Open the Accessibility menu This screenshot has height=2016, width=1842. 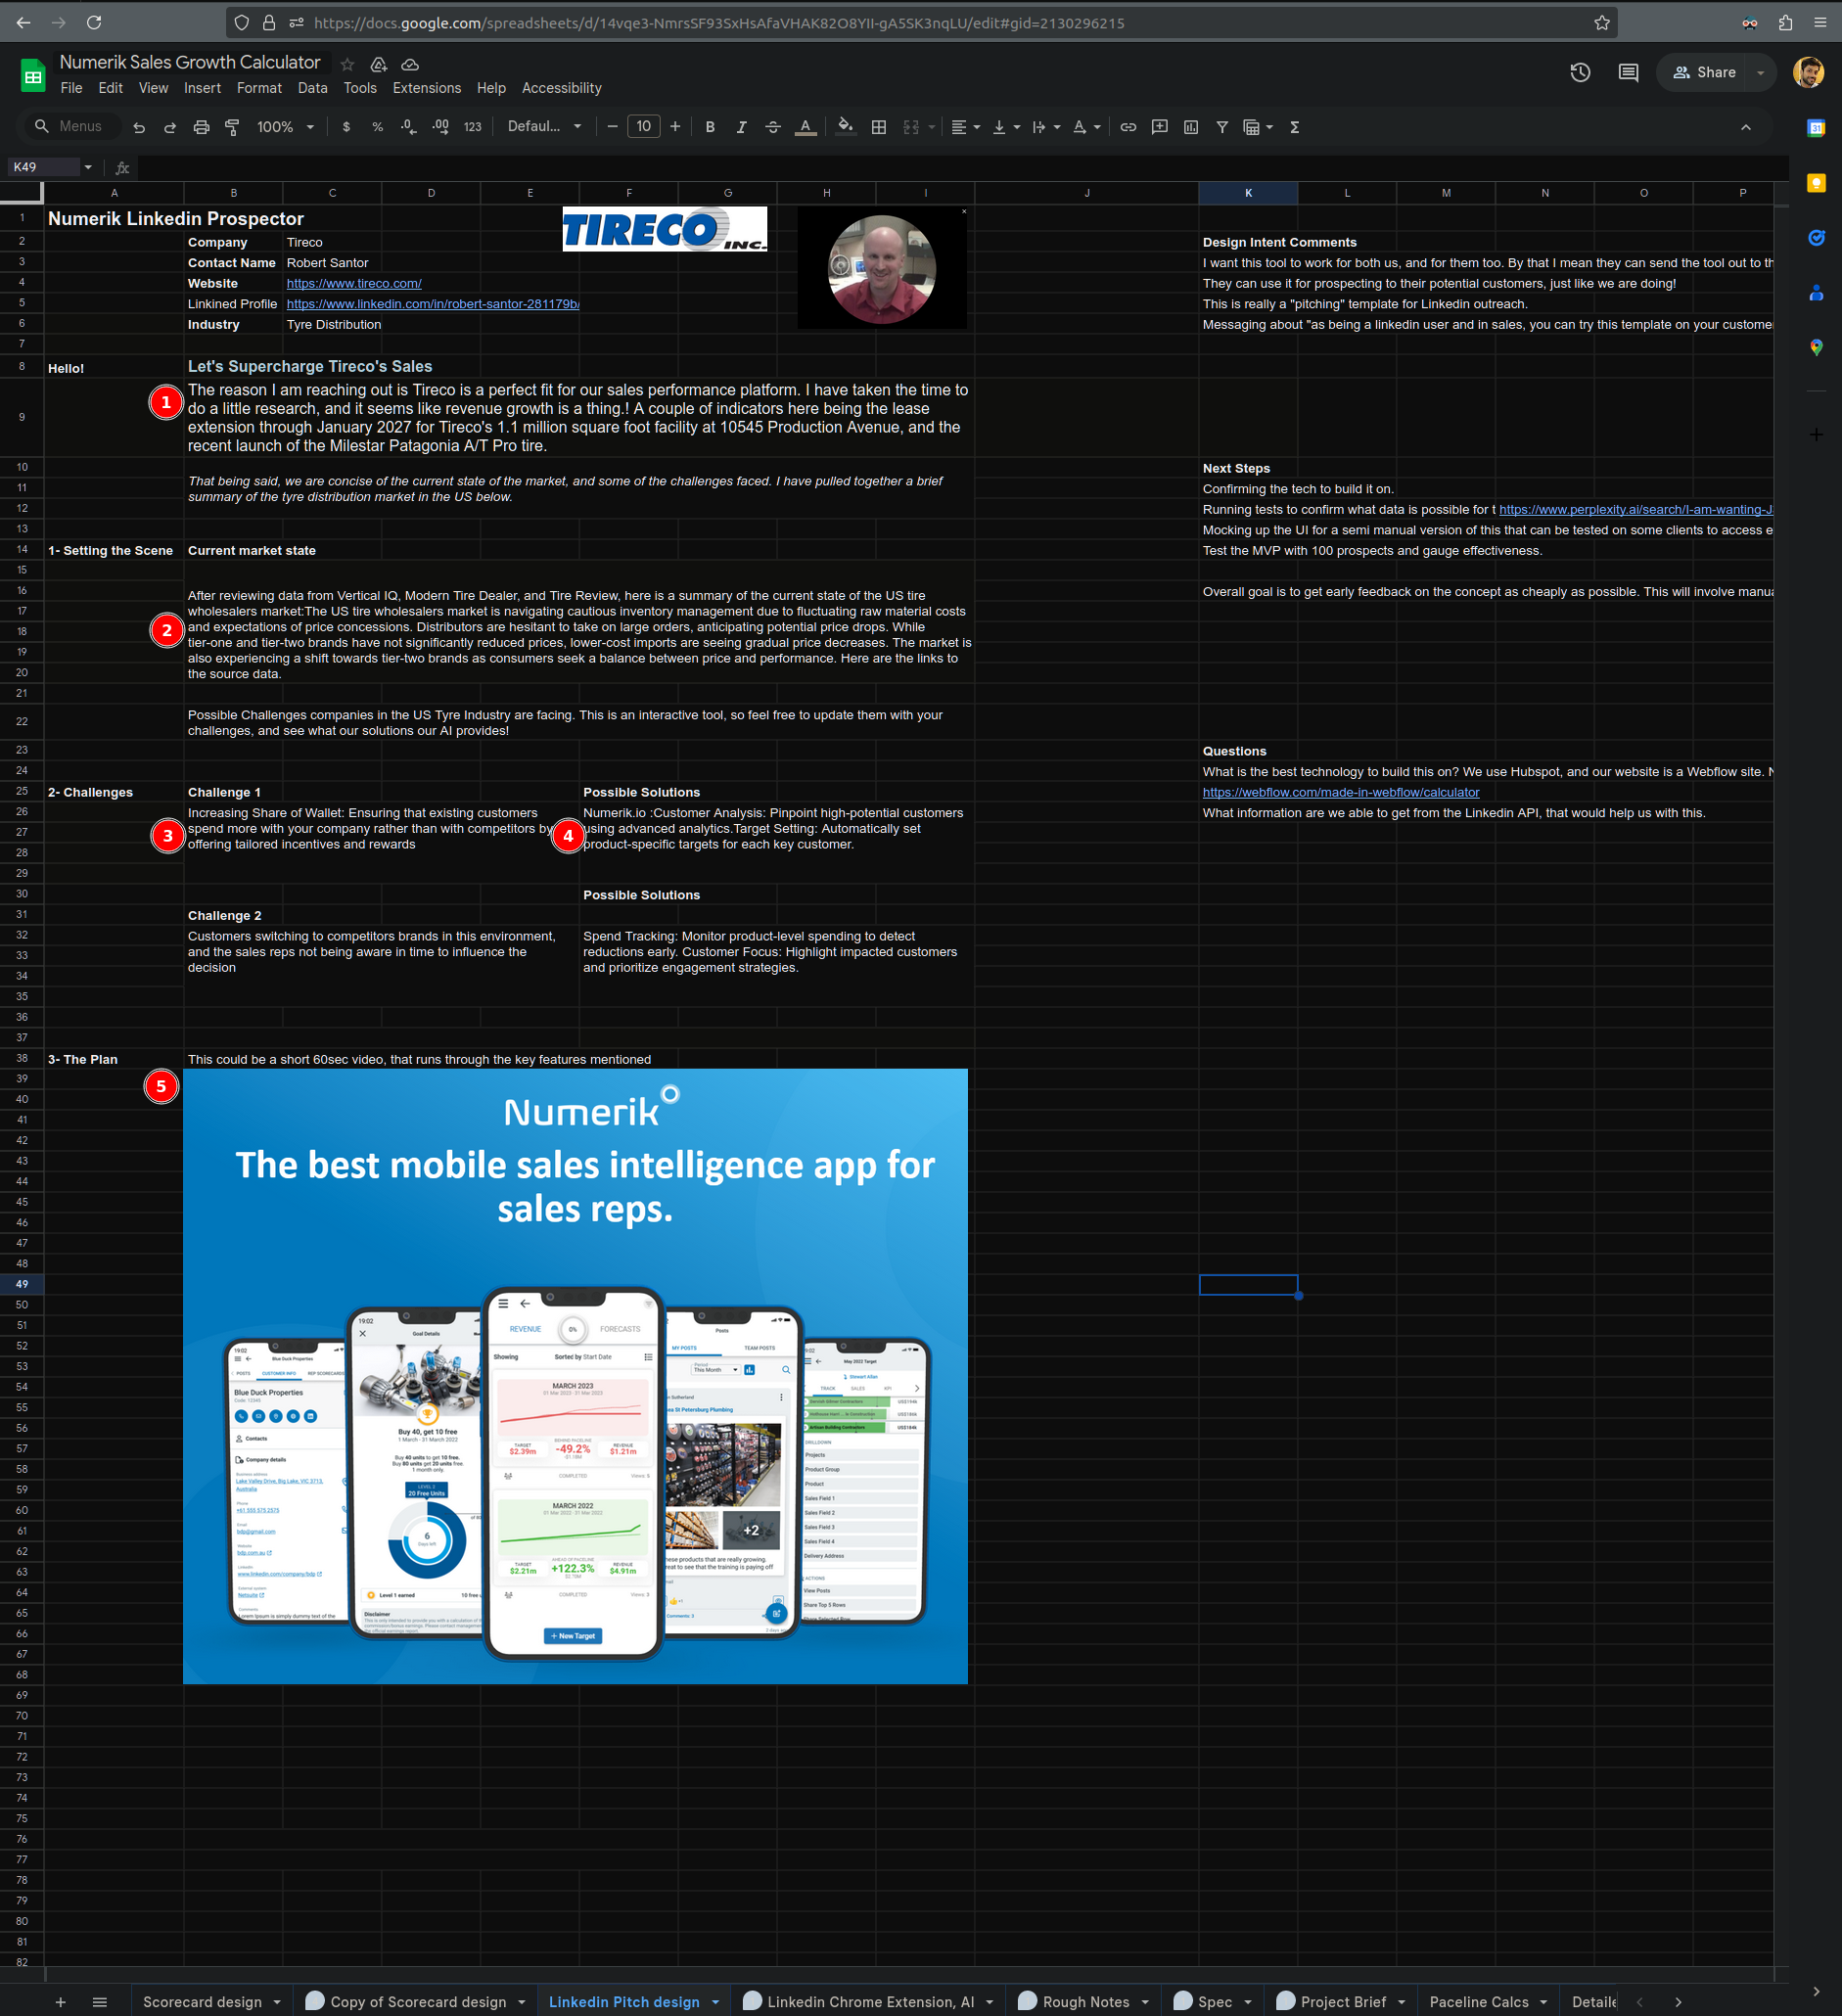pos(561,88)
